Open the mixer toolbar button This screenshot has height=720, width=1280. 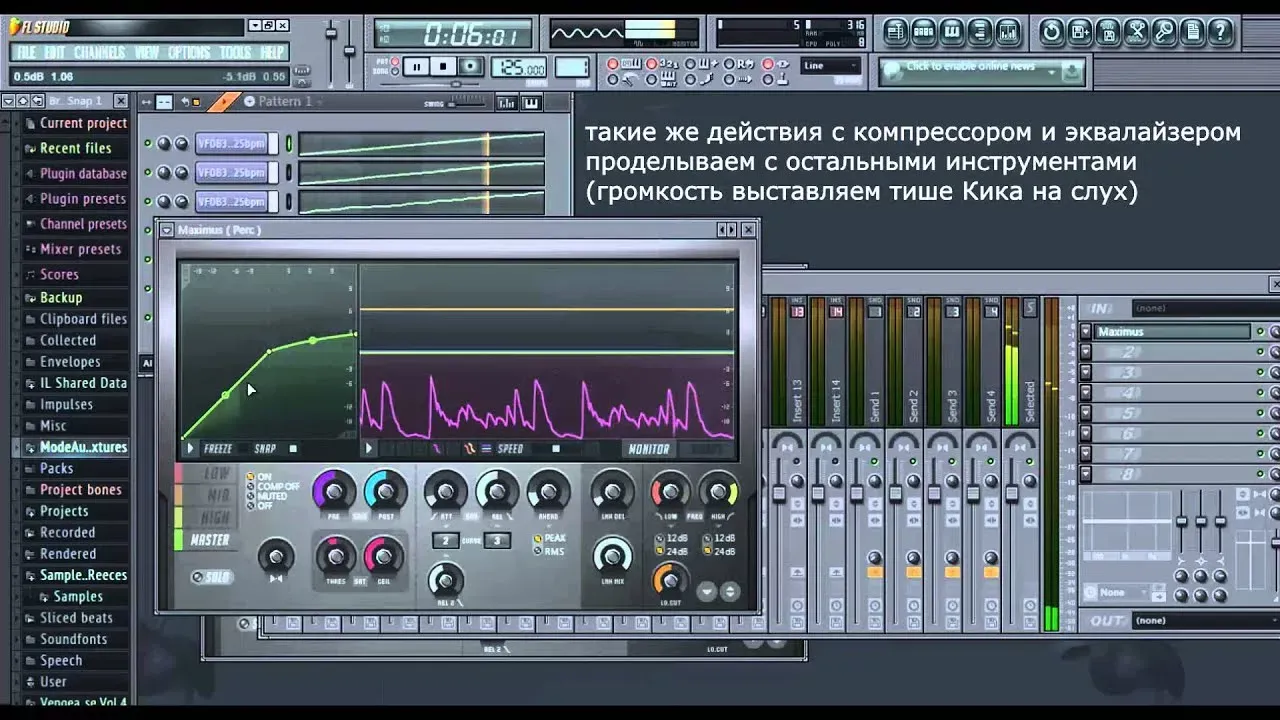[1008, 33]
